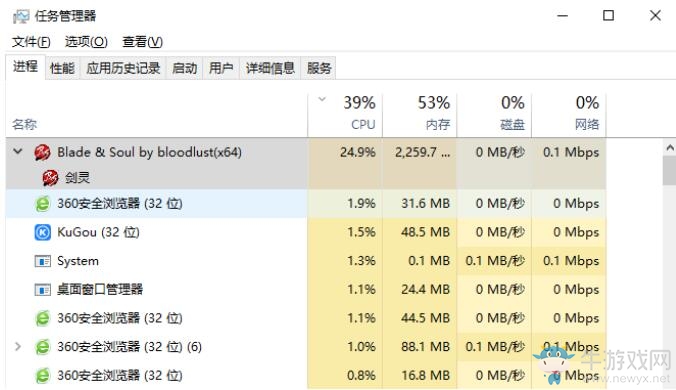676x390 pixels.
Task: Open the 文件(F) menu
Action: click(x=31, y=42)
